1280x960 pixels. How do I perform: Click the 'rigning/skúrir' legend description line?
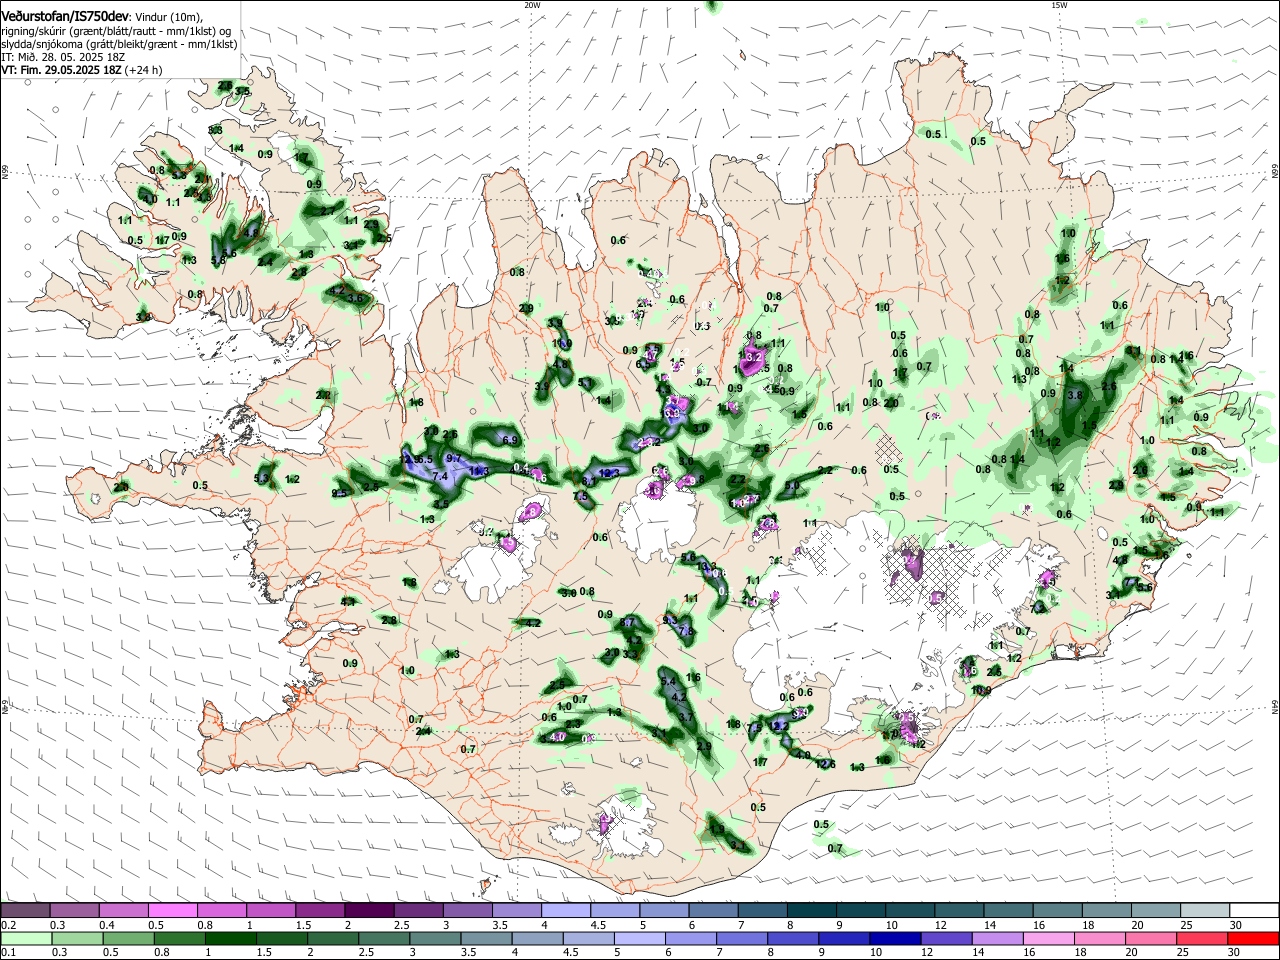point(116,30)
